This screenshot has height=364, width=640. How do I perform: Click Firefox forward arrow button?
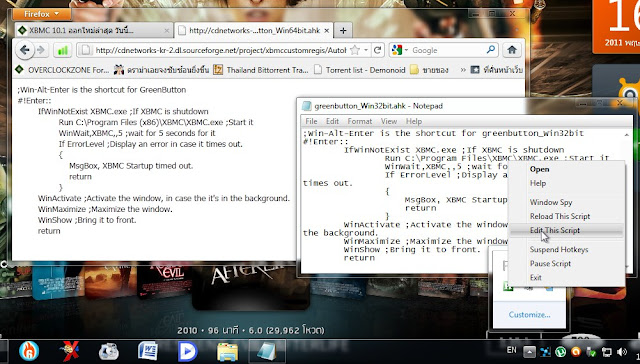[x=41, y=50]
